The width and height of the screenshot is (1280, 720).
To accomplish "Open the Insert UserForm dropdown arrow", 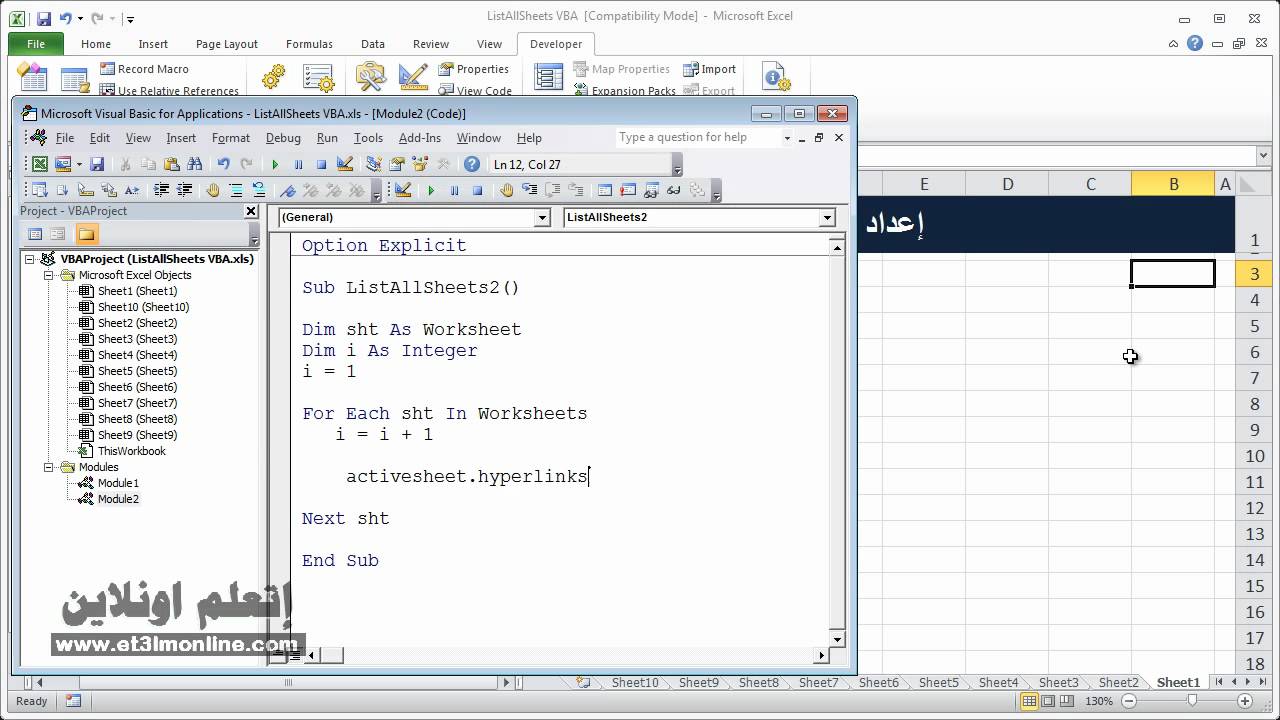I will [x=79, y=164].
